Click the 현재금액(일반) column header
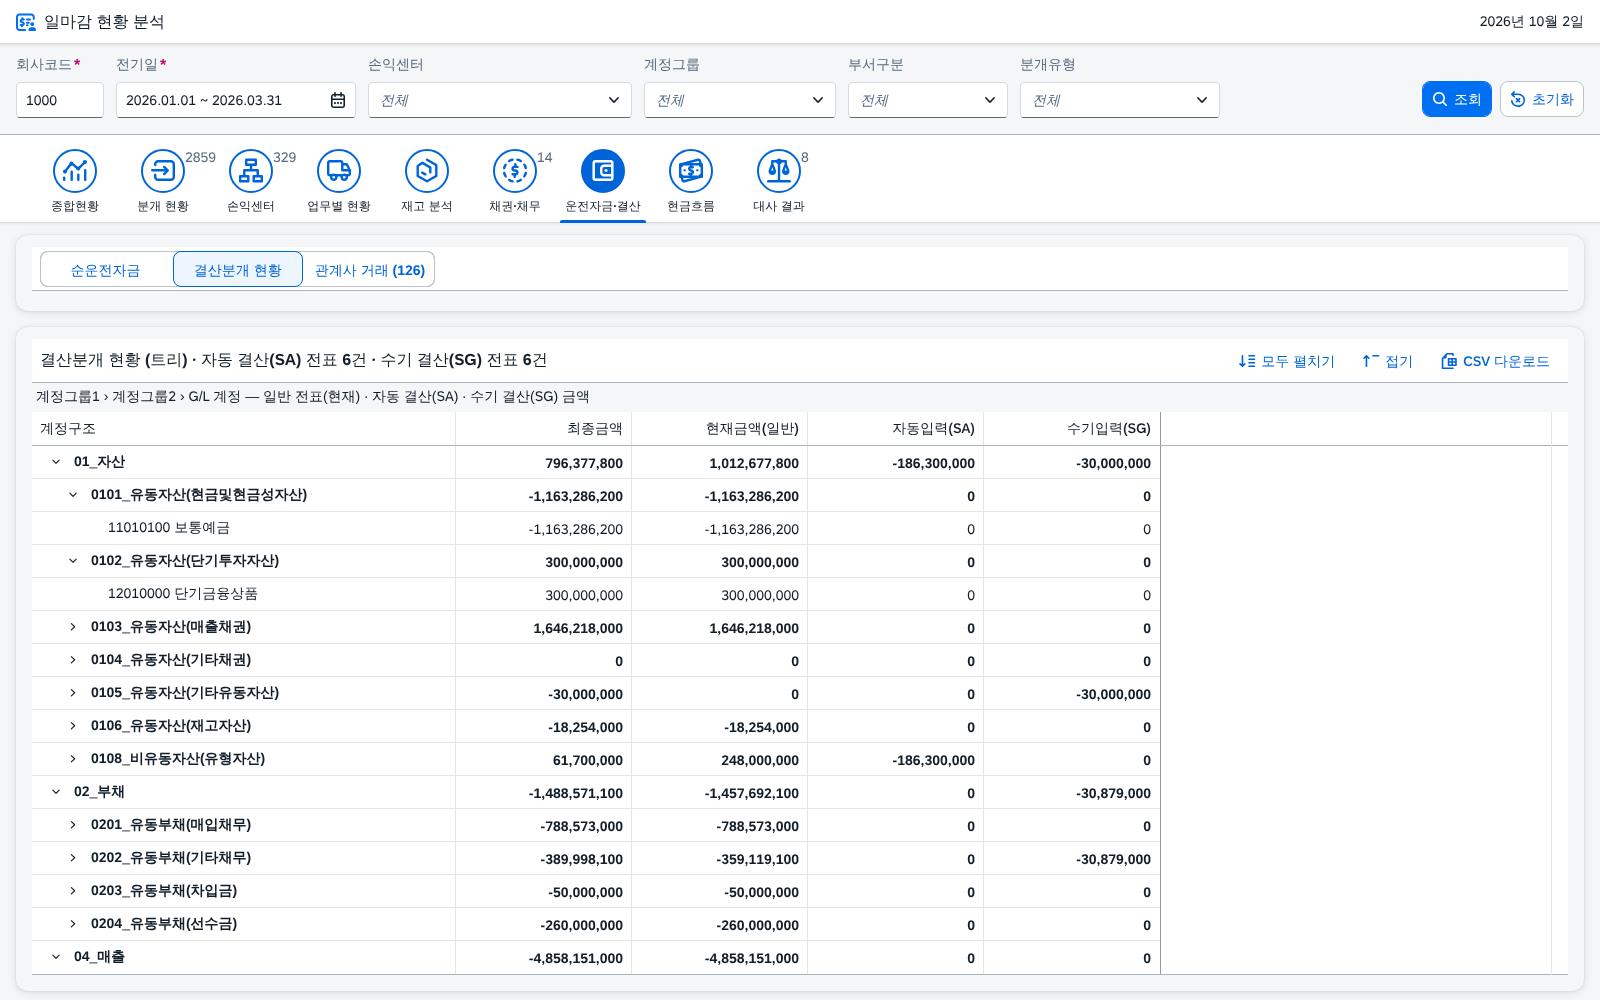 (720, 429)
